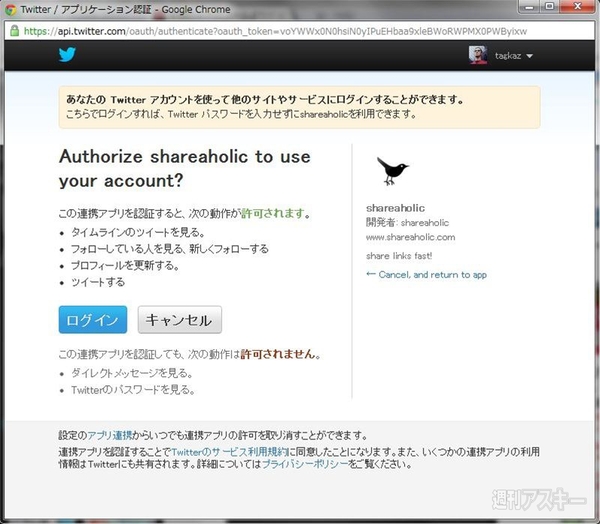The width and height of the screenshot is (600, 524).
Task: Open the プライバシーポリシー link
Action: coord(305,464)
